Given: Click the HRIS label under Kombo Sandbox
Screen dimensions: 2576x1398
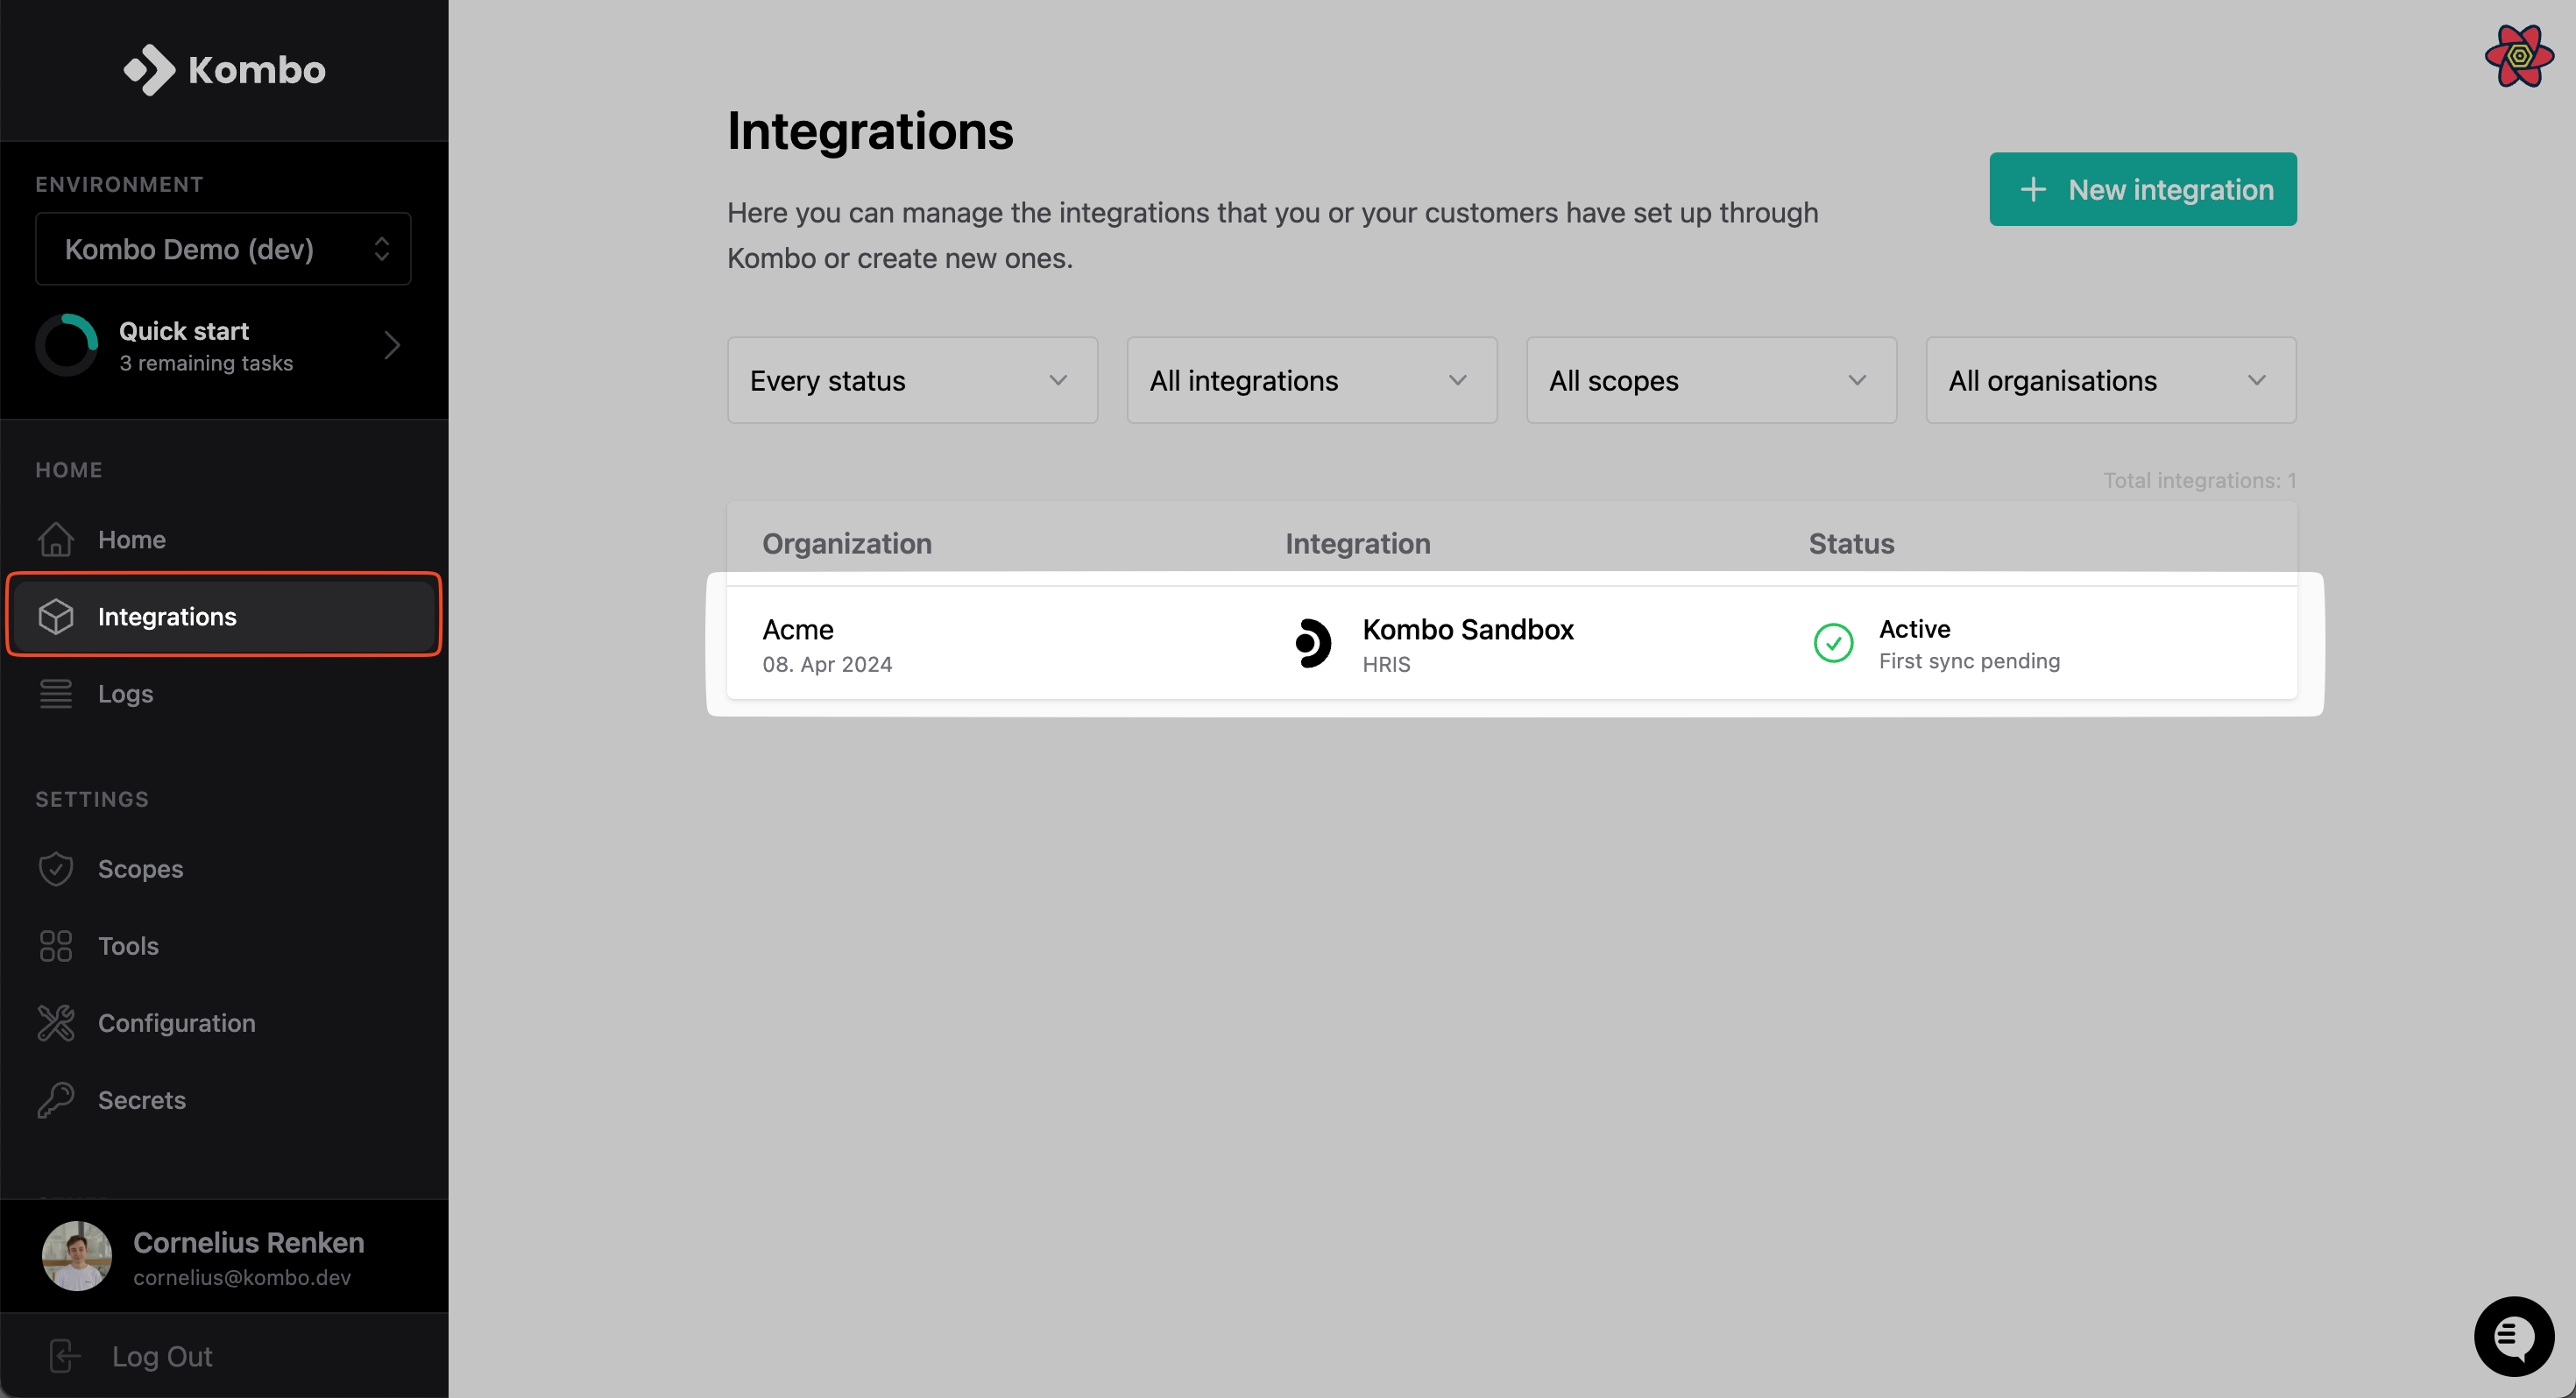Looking at the screenshot, I should pyautogui.click(x=1386, y=664).
